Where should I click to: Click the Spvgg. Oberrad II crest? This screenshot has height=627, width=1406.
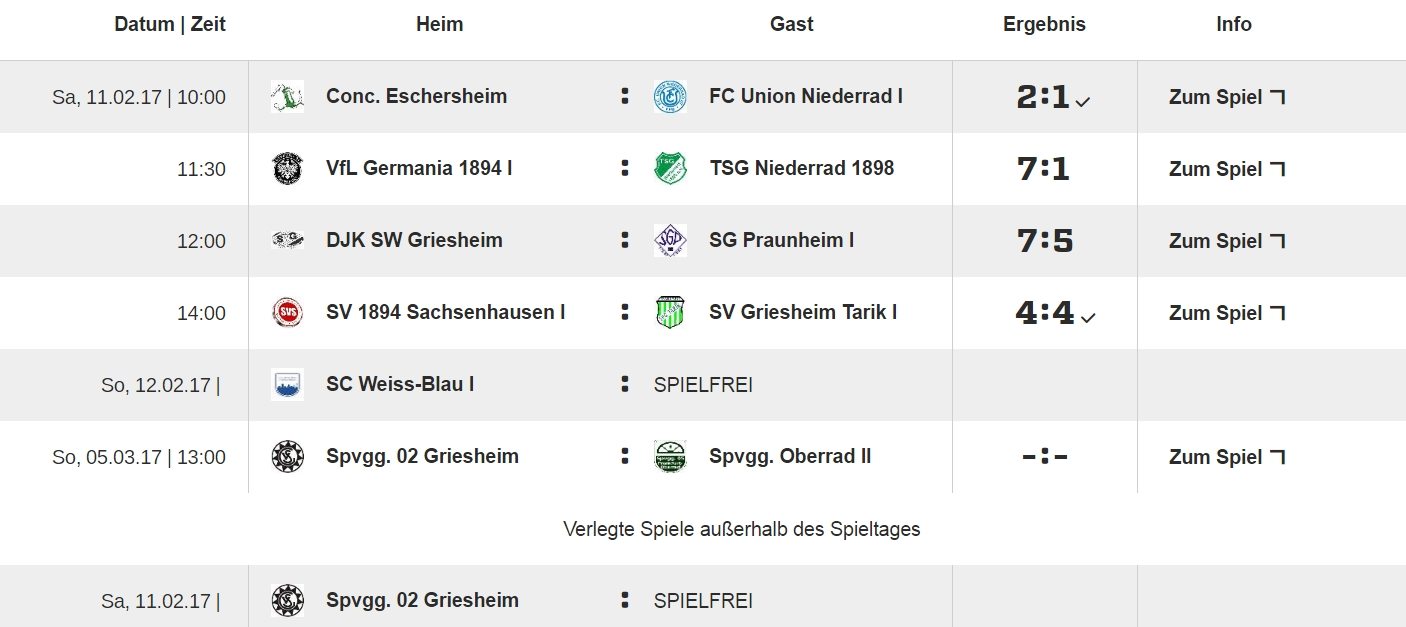(670, 457)
